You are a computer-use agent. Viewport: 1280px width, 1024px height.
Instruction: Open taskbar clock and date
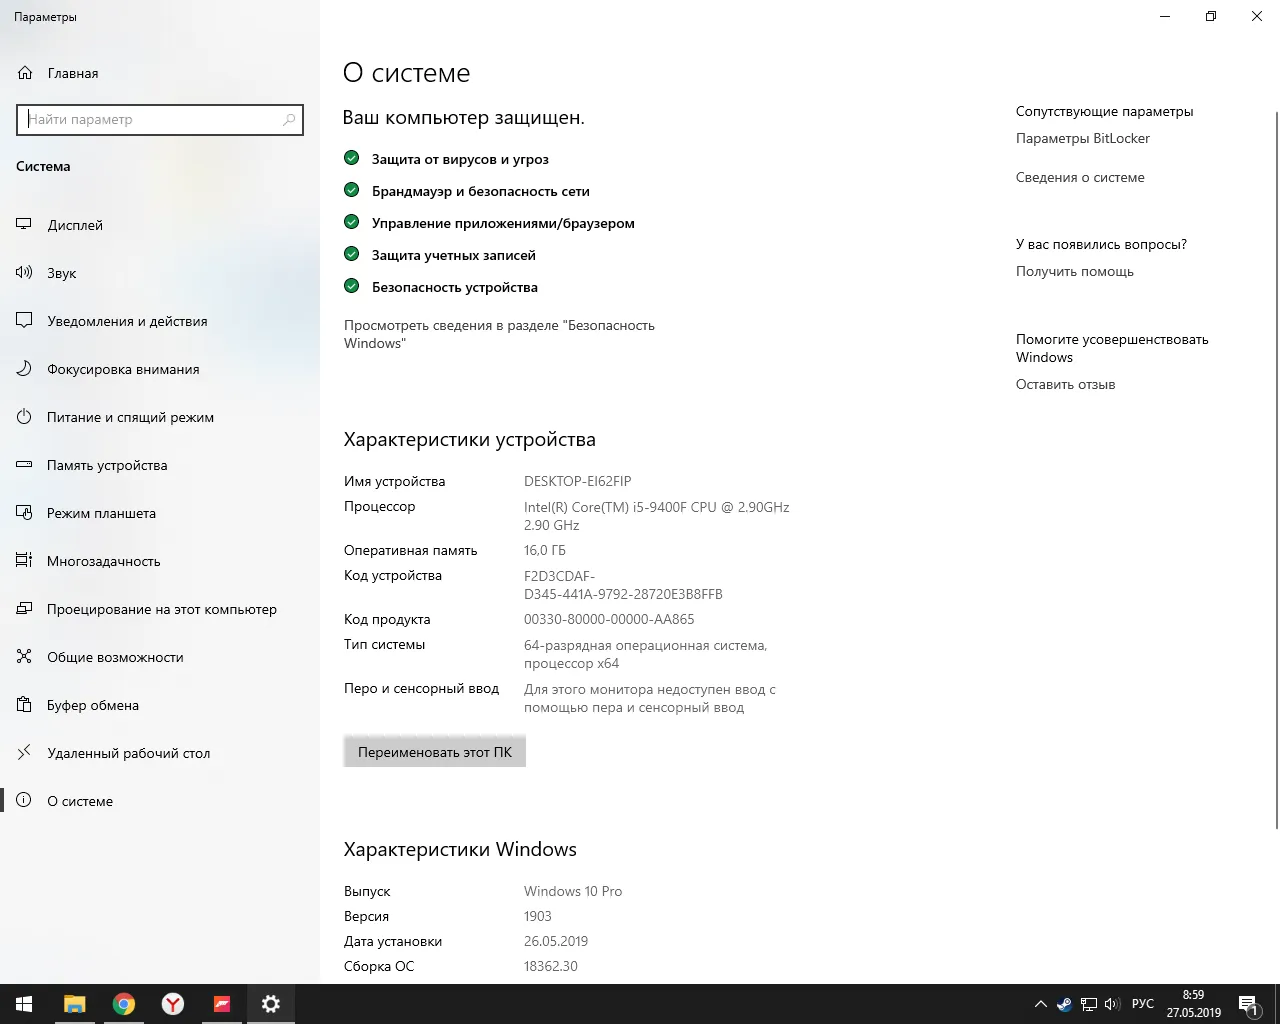[x=1193, y=1004]
